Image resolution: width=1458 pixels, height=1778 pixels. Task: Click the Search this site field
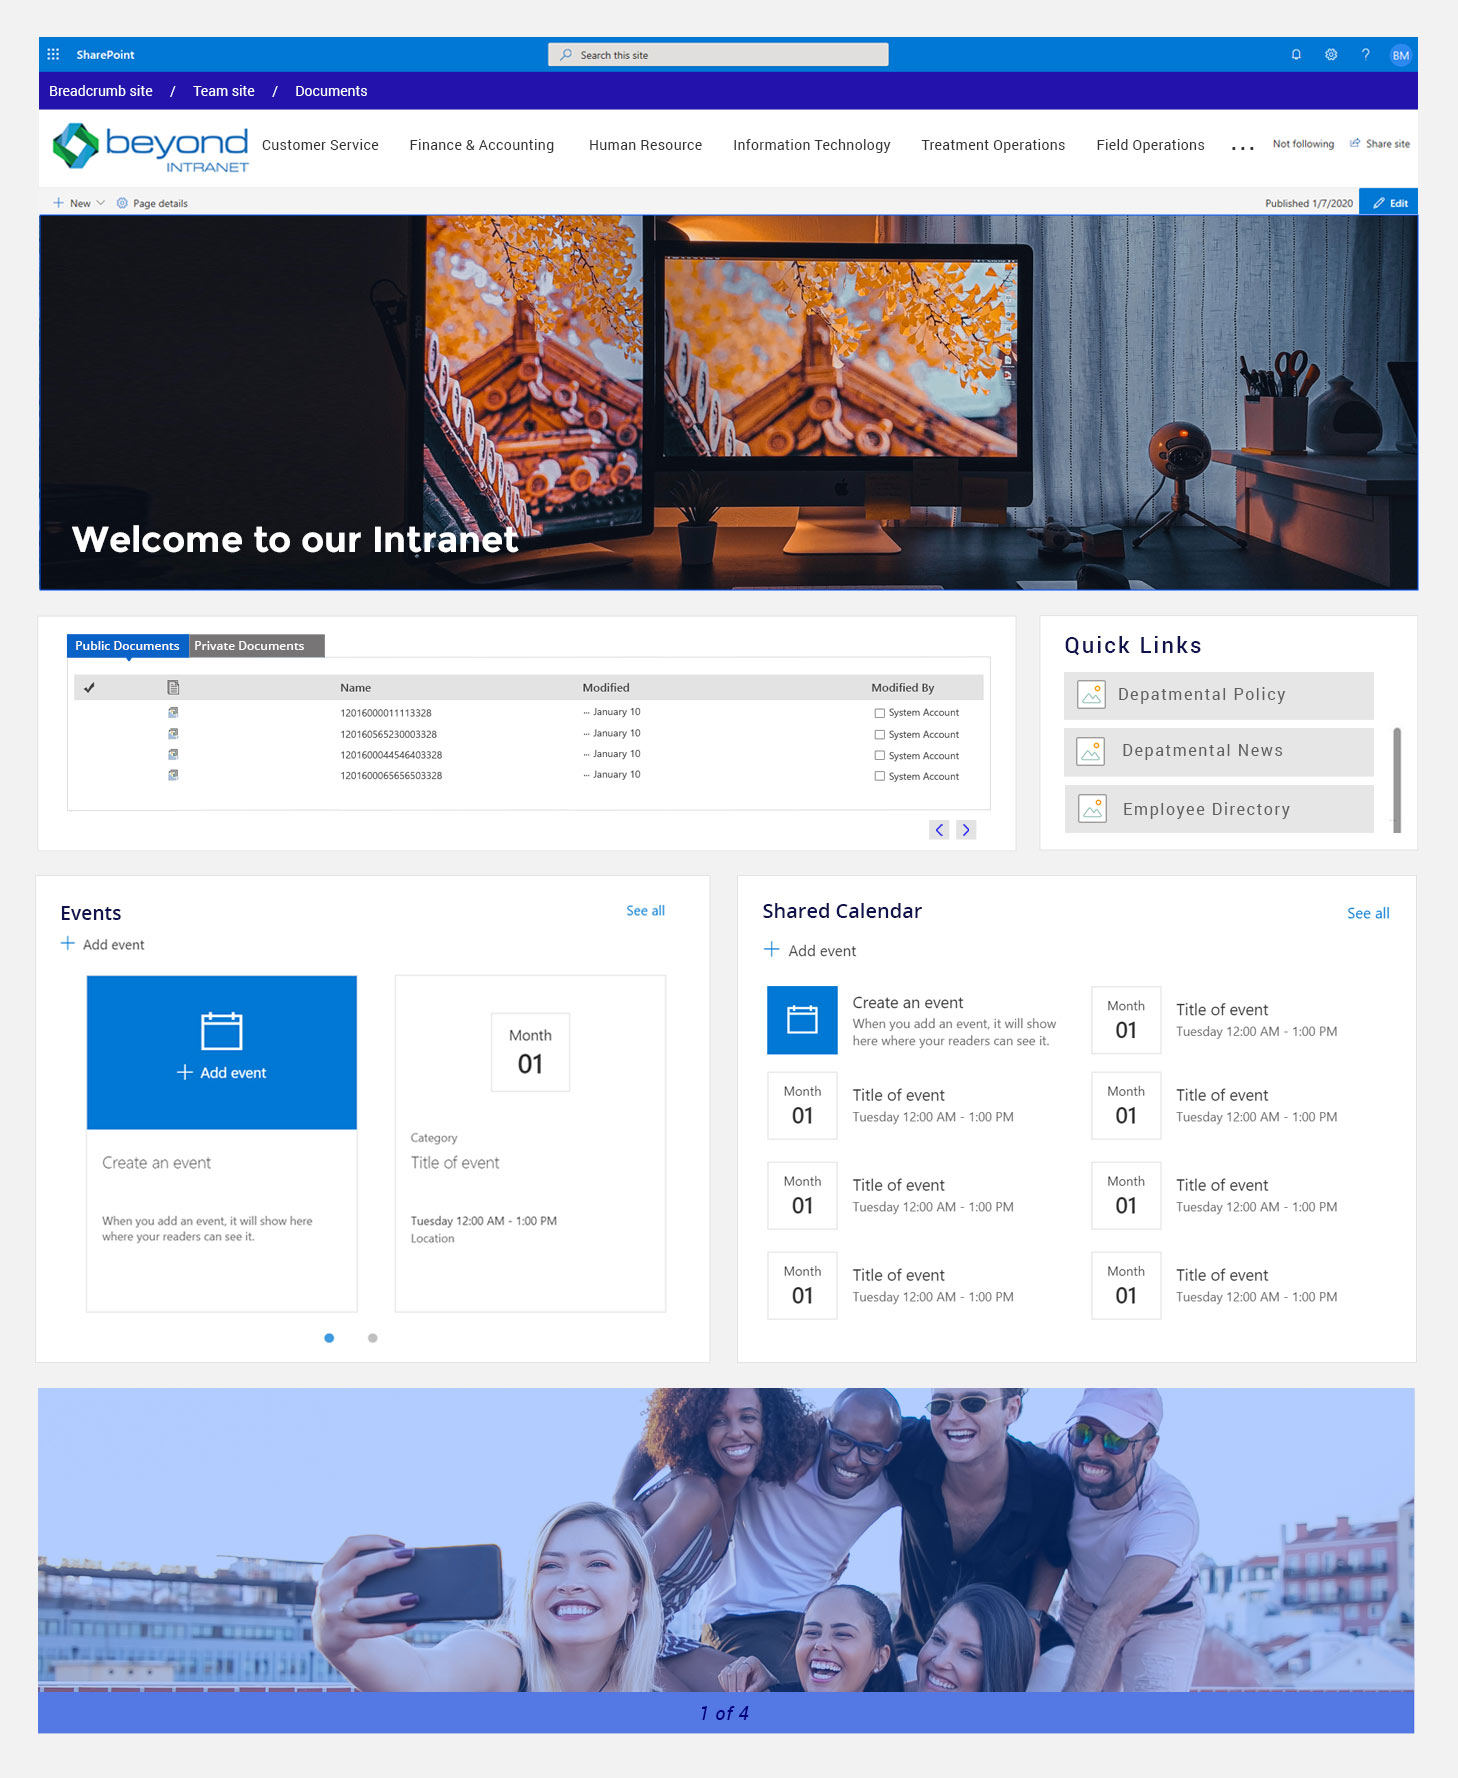[x=718, y=55]
